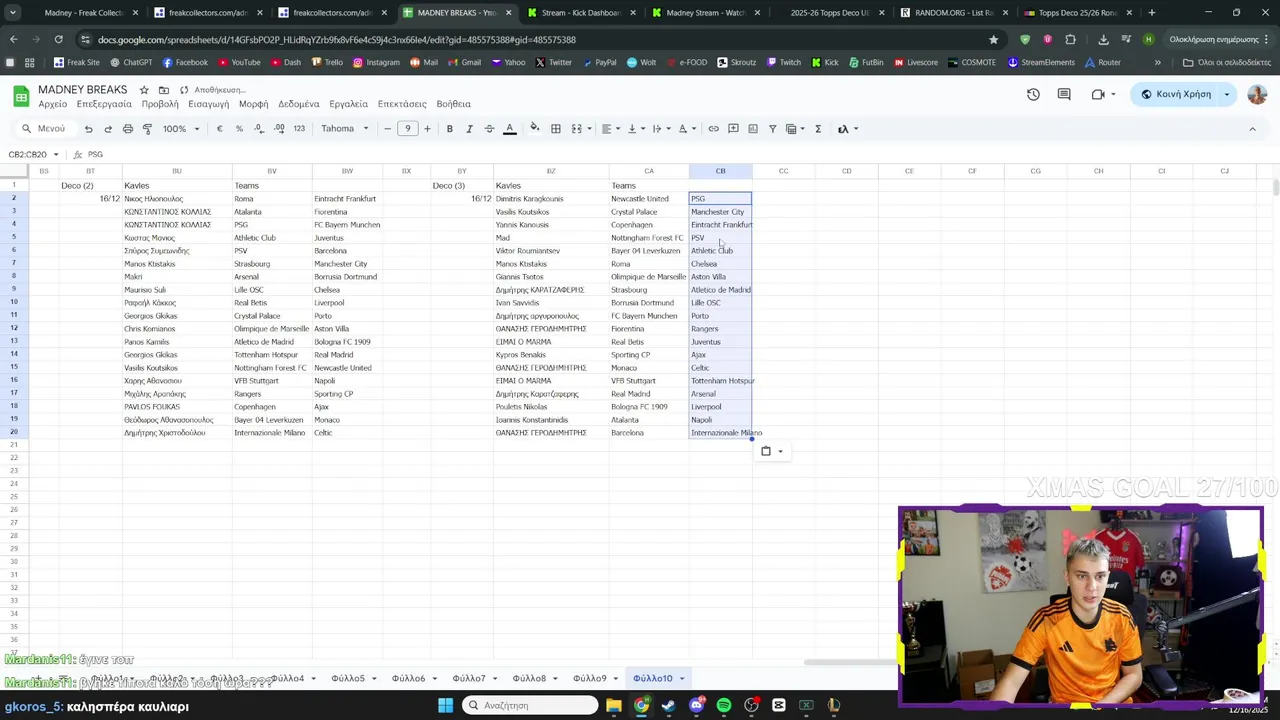Open the Windows Start menu
The width and height of the screenshot is (1280, 720).
445,705
